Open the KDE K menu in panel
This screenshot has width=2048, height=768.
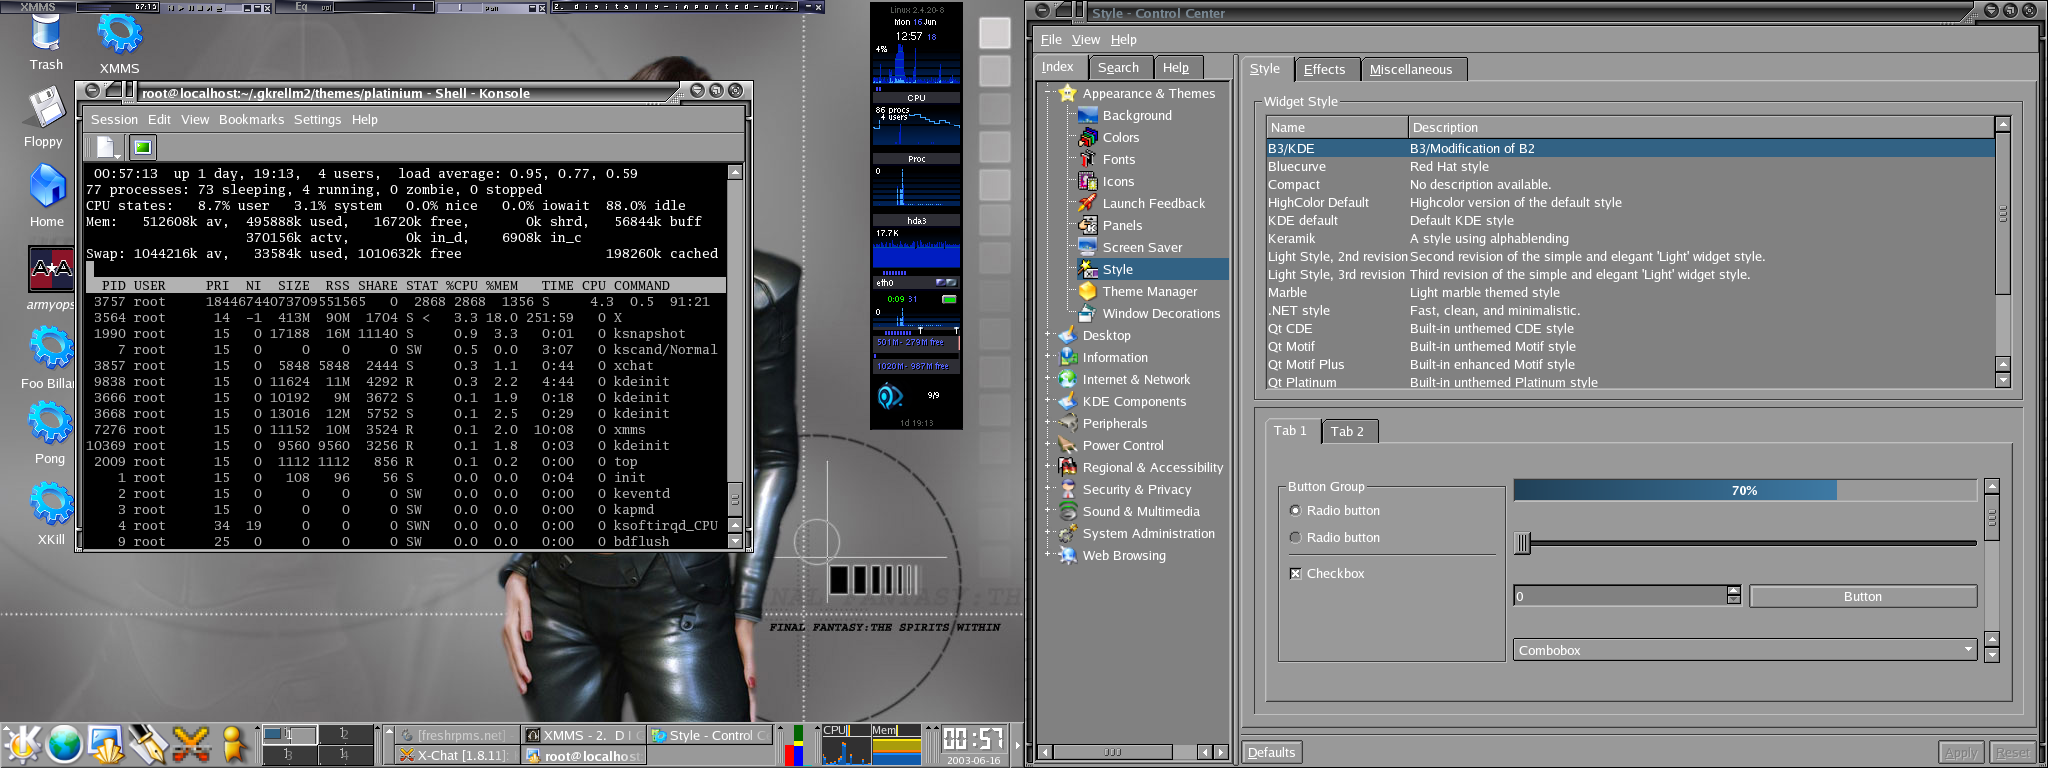pos(21,745)
